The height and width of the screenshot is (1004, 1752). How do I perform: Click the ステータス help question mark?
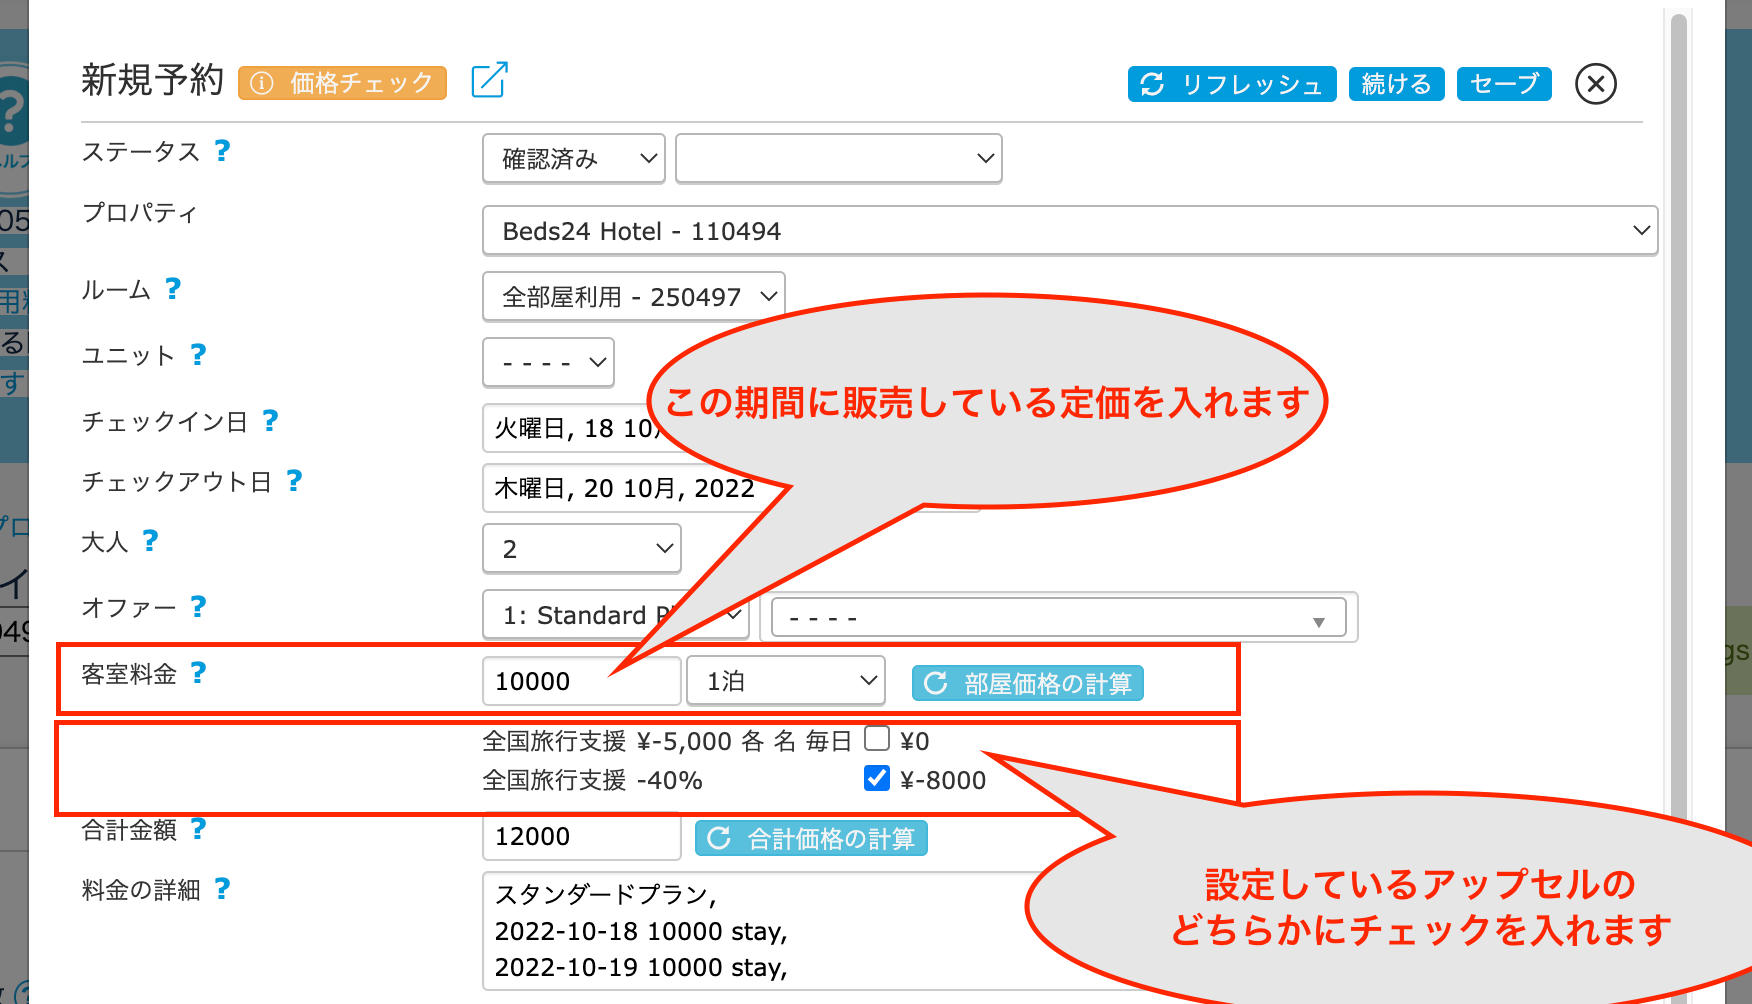(222, 151)
